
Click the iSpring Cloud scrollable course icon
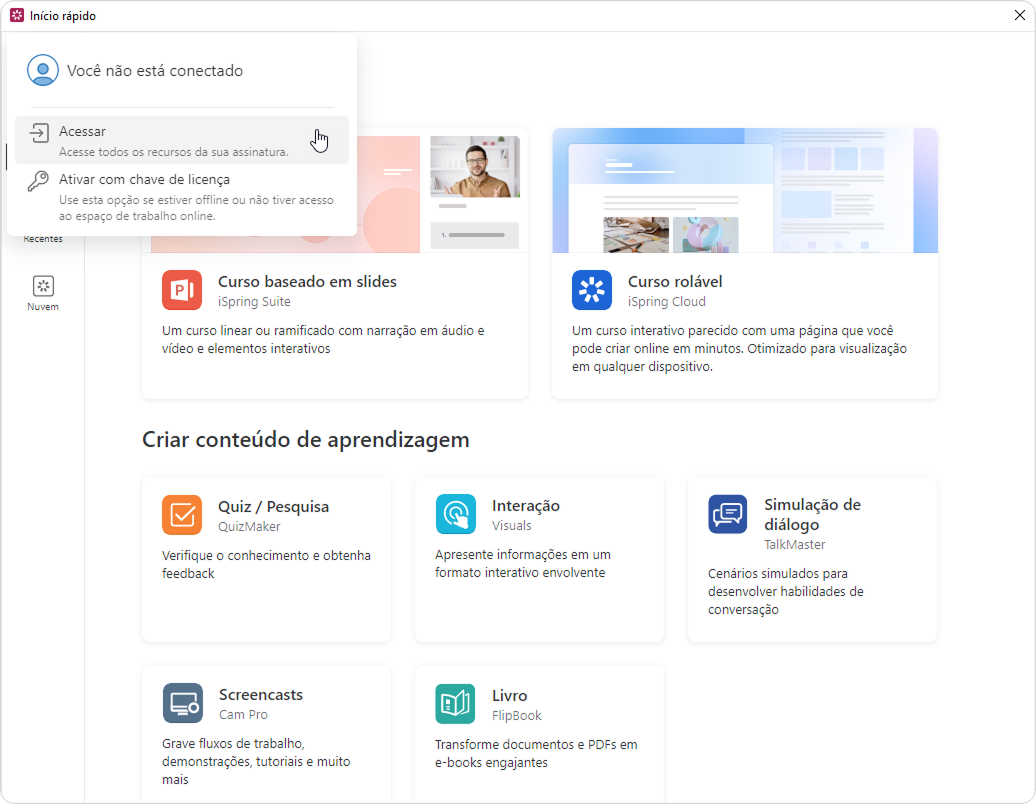(592, 290)
